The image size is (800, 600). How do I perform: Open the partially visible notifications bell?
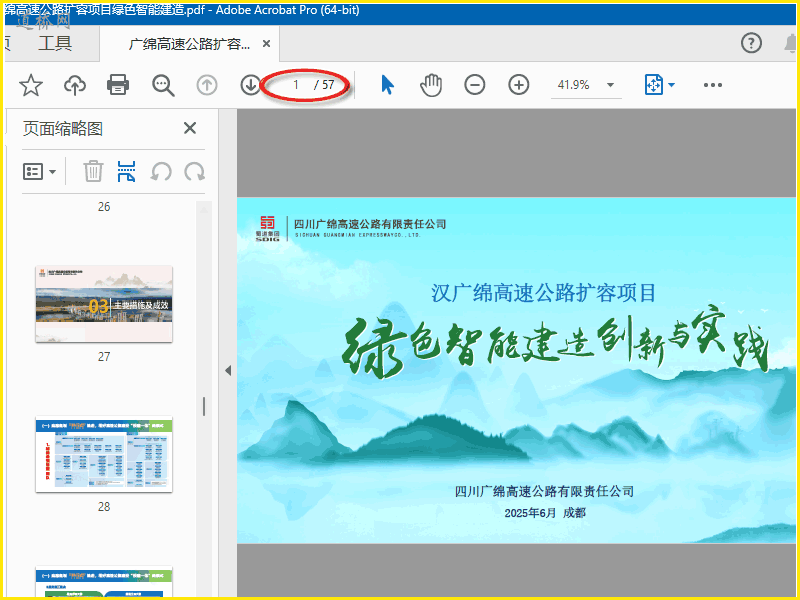791,44
